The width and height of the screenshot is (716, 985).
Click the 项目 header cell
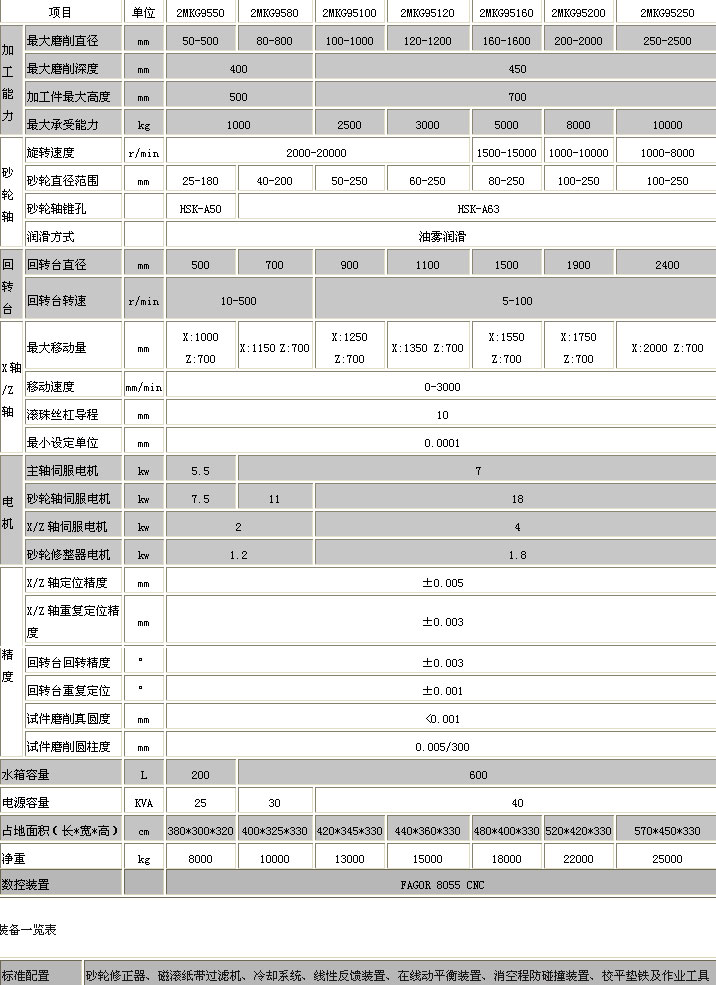(61, 12)
